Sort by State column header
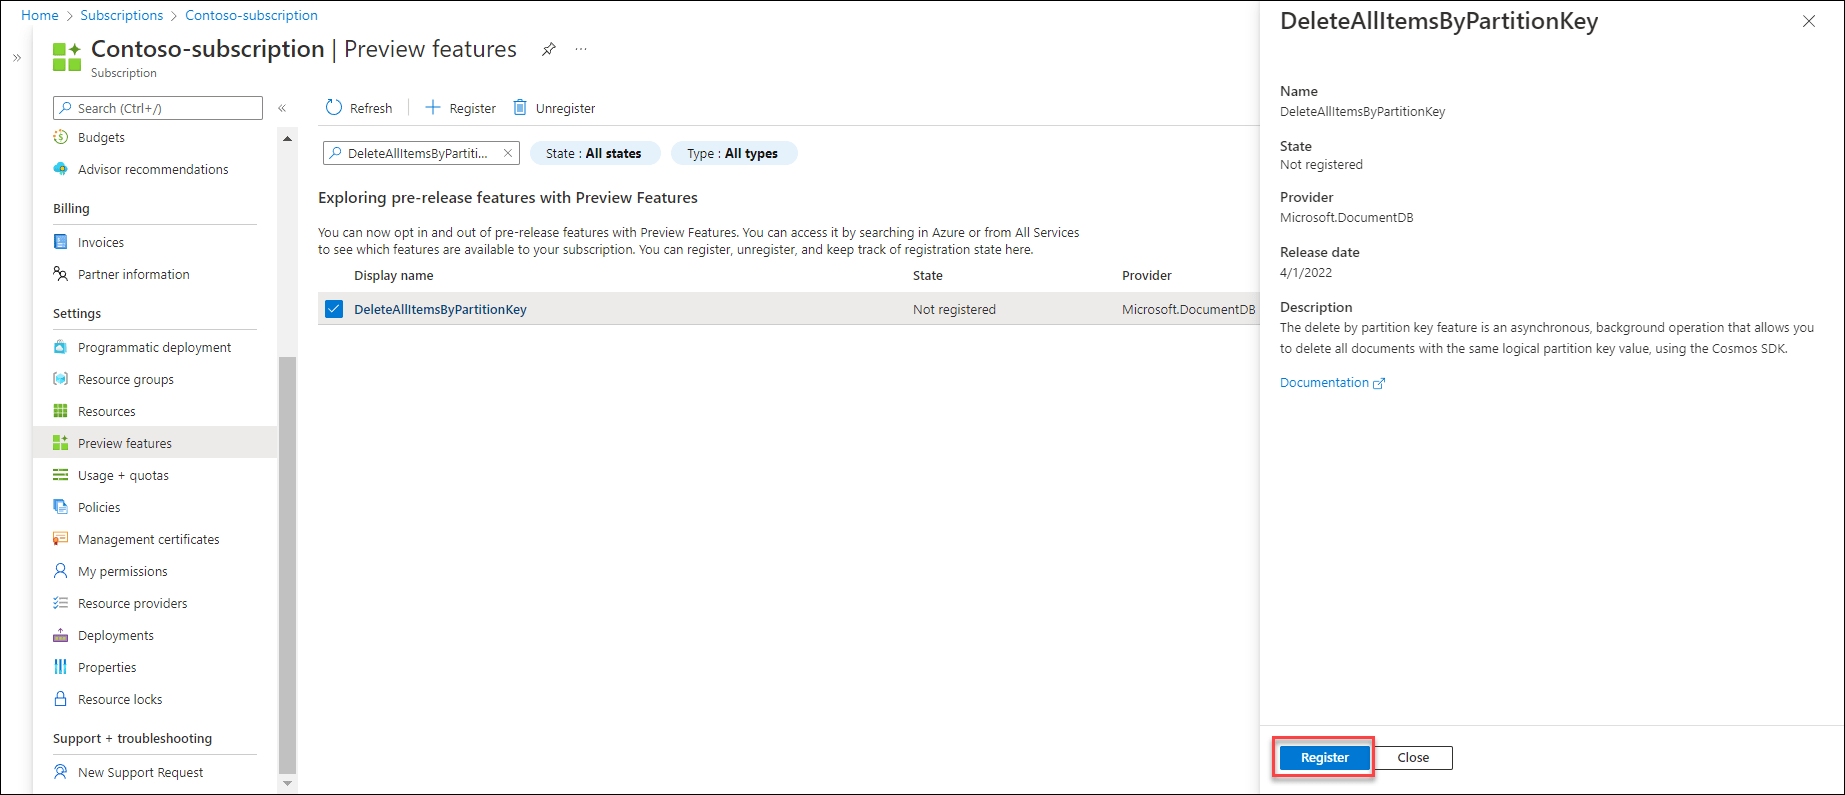This screenshot has width=1845, height=795. click(x=928, y=275)
